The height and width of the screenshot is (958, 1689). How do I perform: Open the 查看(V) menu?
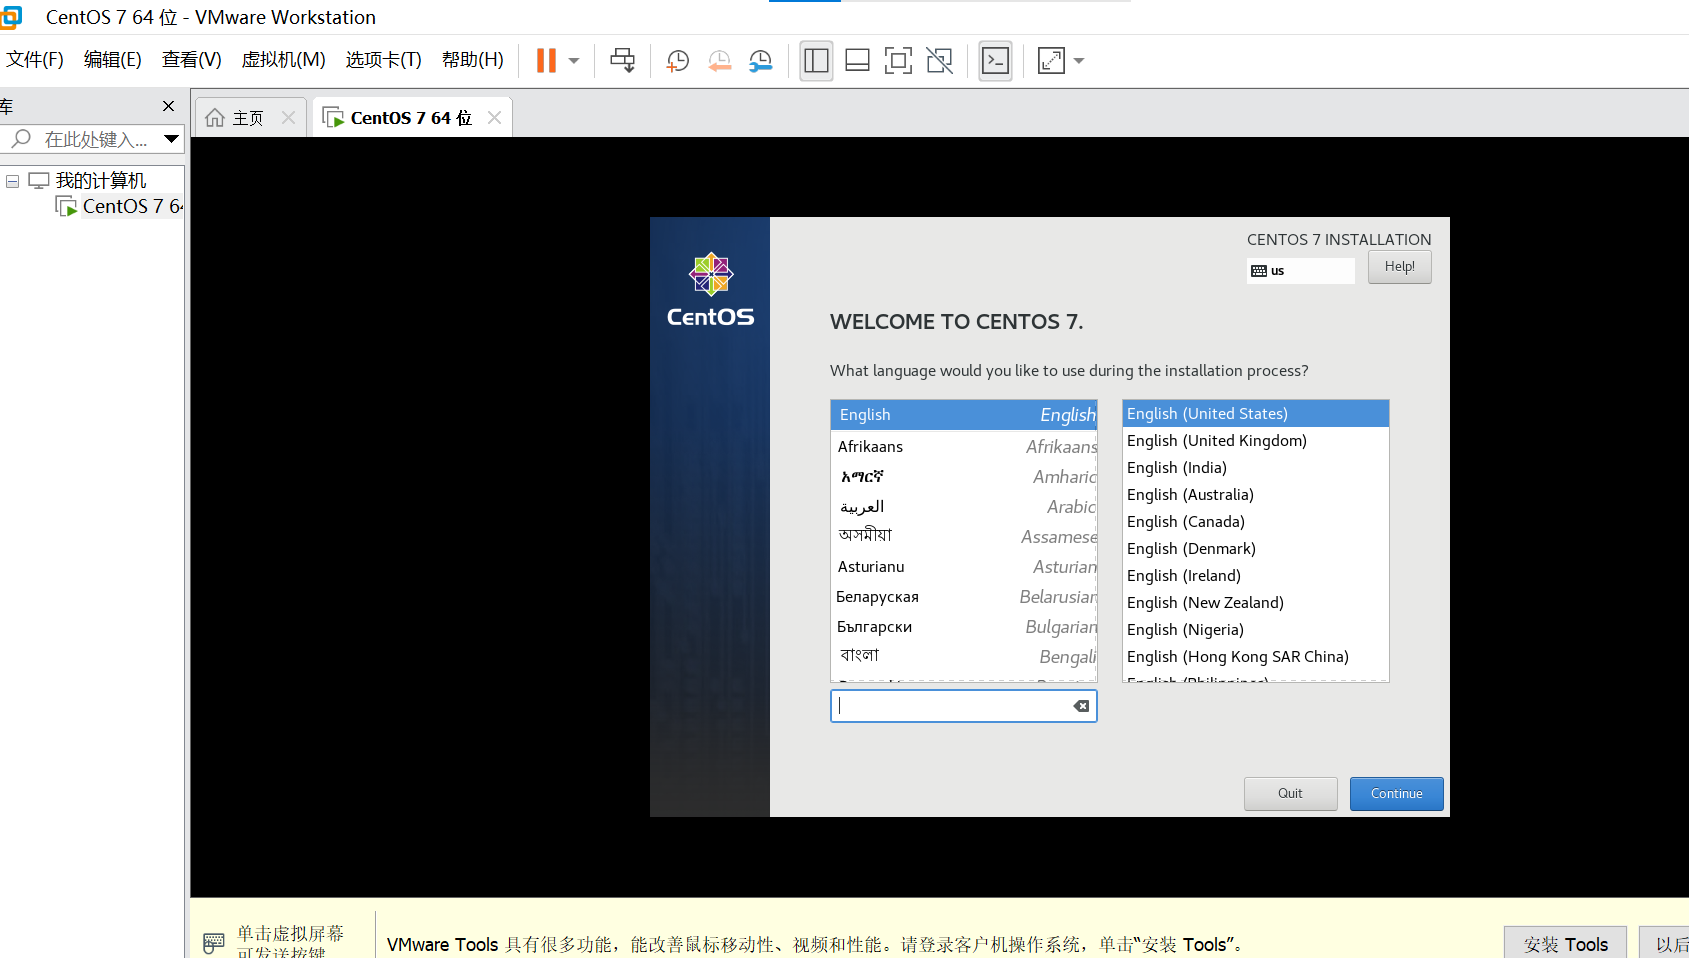click(x=192, y=60)
